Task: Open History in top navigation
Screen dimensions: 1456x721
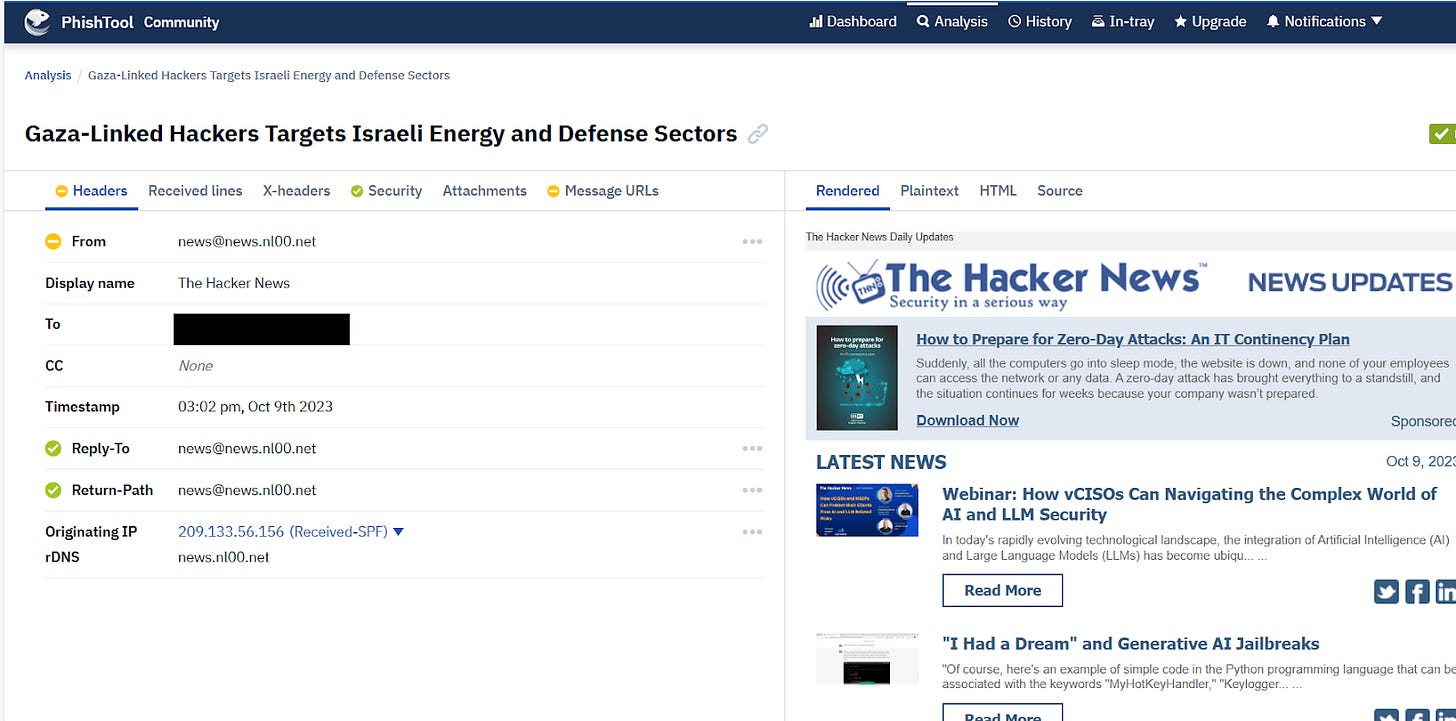Action: click(x=1040, y=21)
